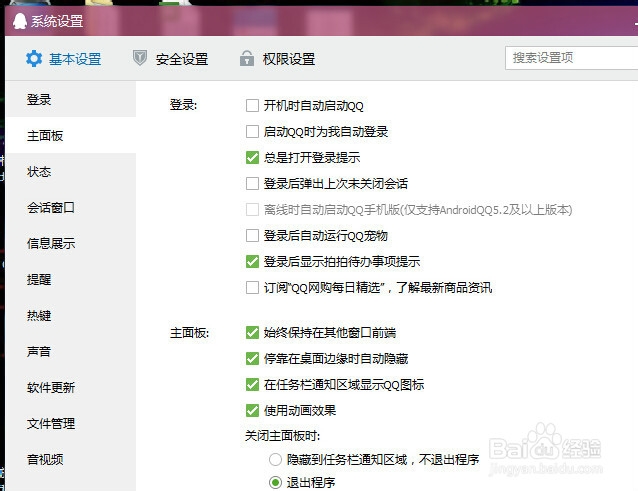Click the gear icon for 基本设置
The image size is (638, 491).
coord(34,59)
